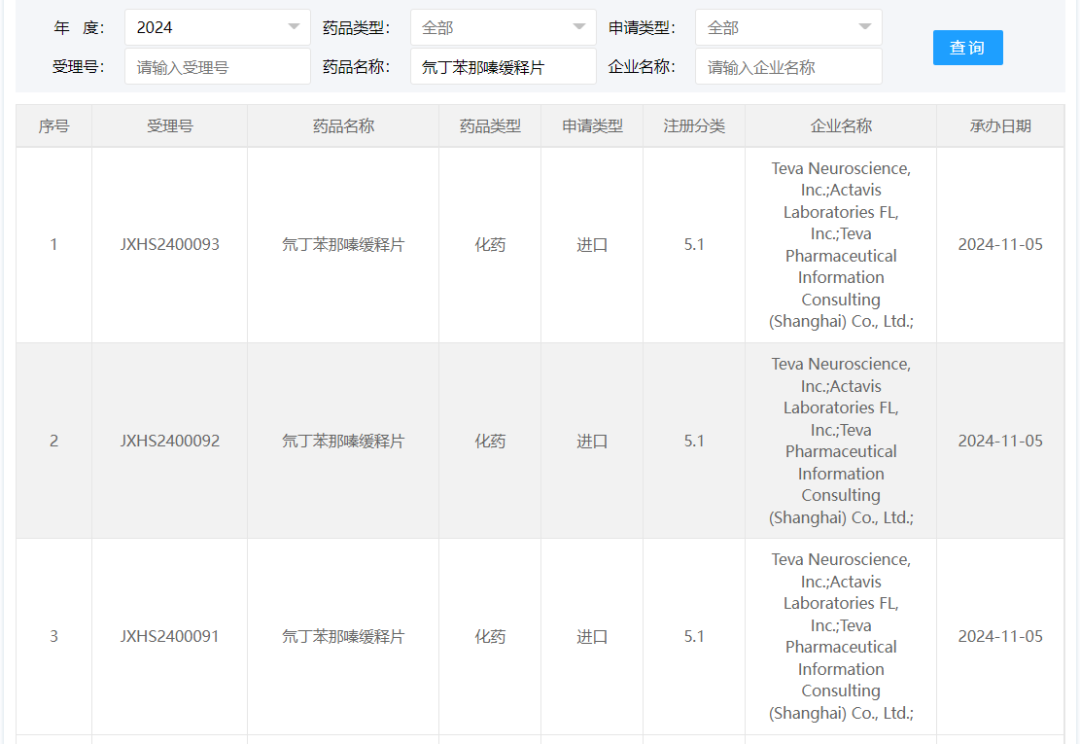Click row number 2 cell
Image resolution: width=1080 pixels, height=744 pixels.
(54, 441)
